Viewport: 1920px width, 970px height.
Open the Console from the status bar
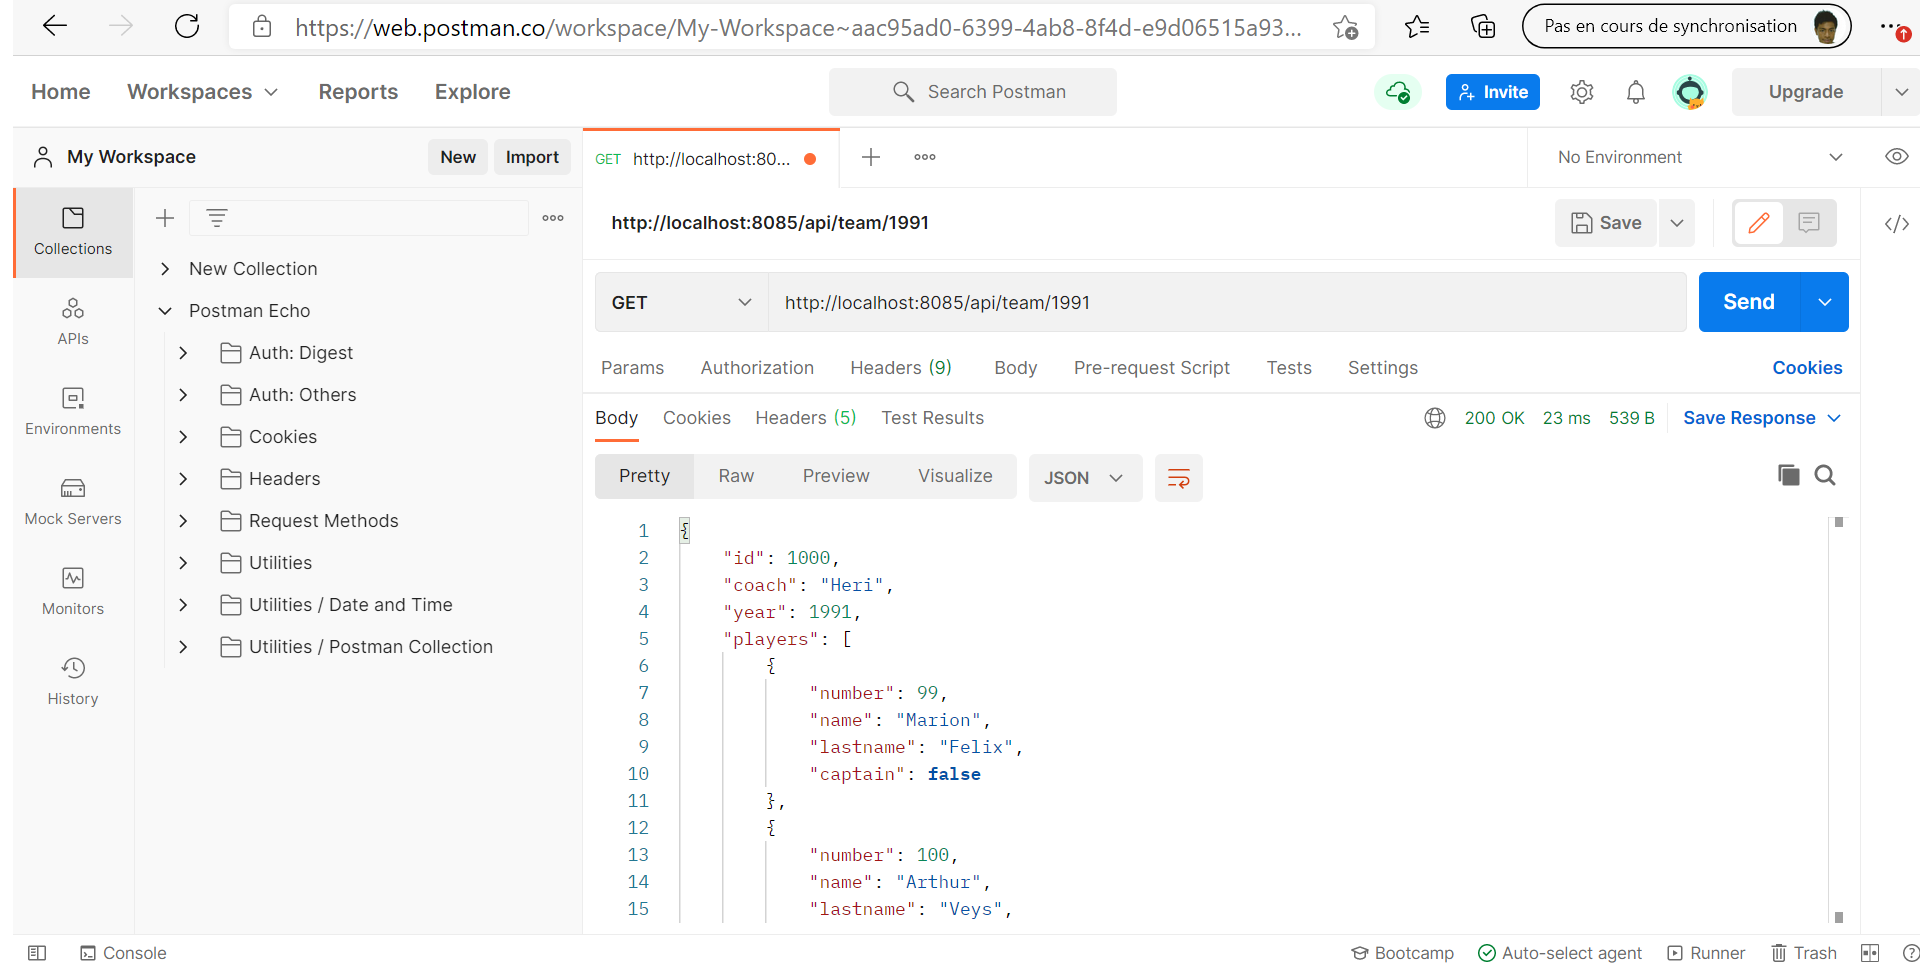coord(123,953)
